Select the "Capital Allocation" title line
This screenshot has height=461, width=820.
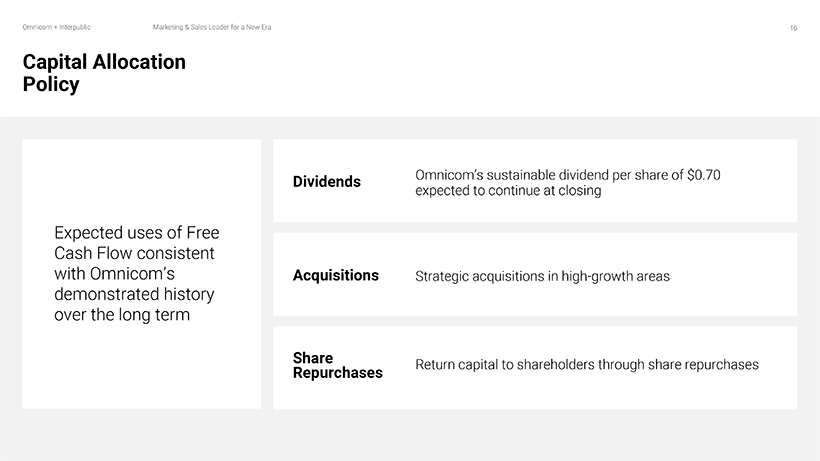coord(104,62)
